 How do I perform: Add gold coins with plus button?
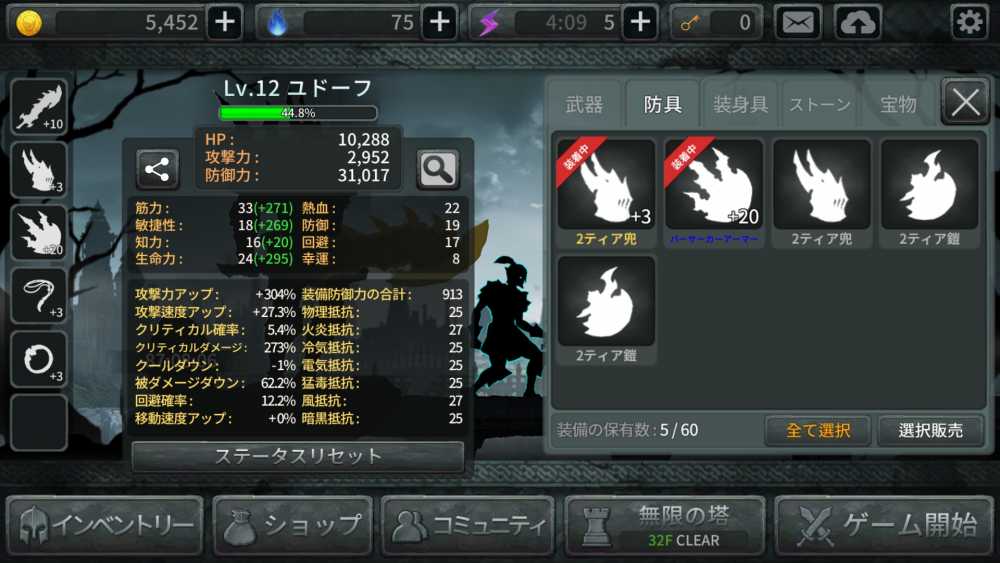[x=224, y=22]
